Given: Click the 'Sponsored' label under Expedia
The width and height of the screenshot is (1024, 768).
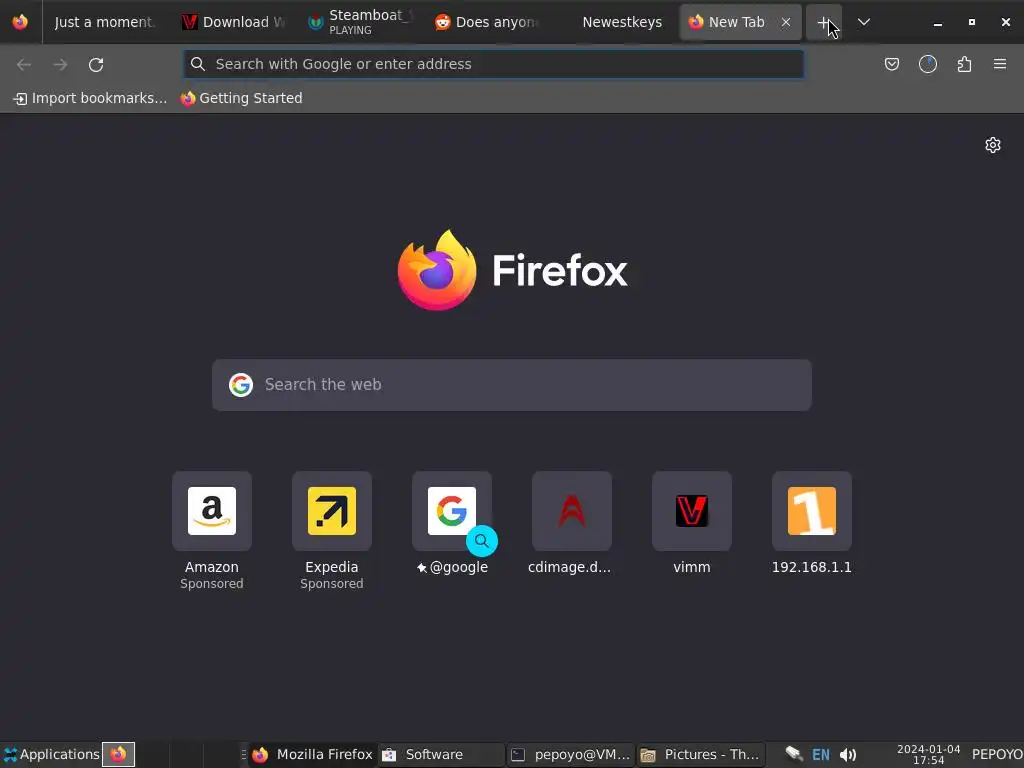Looking at the screenshot, I should tap(332, 584).
